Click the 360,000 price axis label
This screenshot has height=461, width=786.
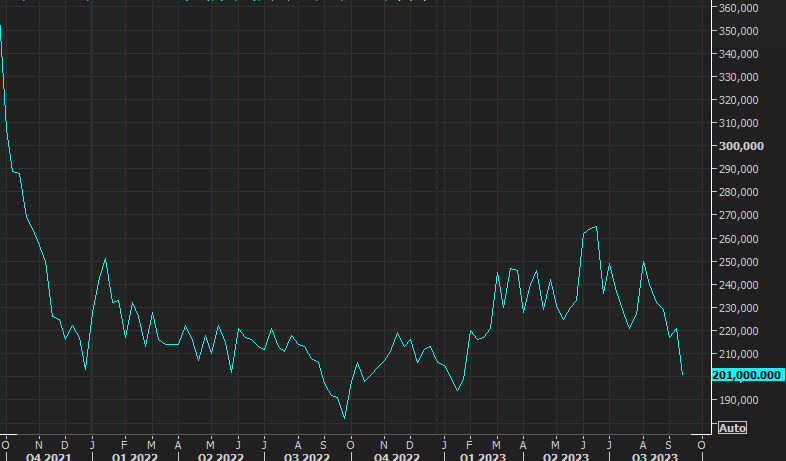click(x=741, y=8)
